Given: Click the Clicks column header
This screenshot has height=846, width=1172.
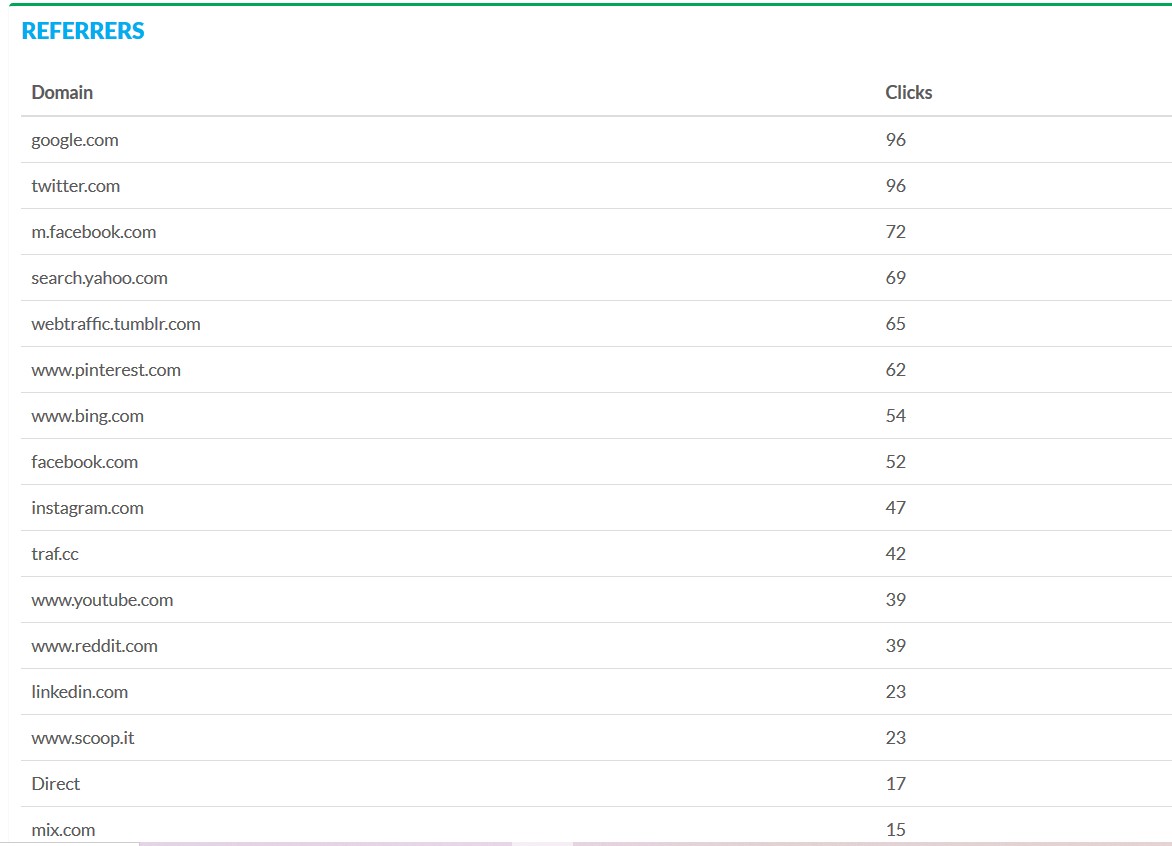Looking at the screenshot, I should point(908,92).
